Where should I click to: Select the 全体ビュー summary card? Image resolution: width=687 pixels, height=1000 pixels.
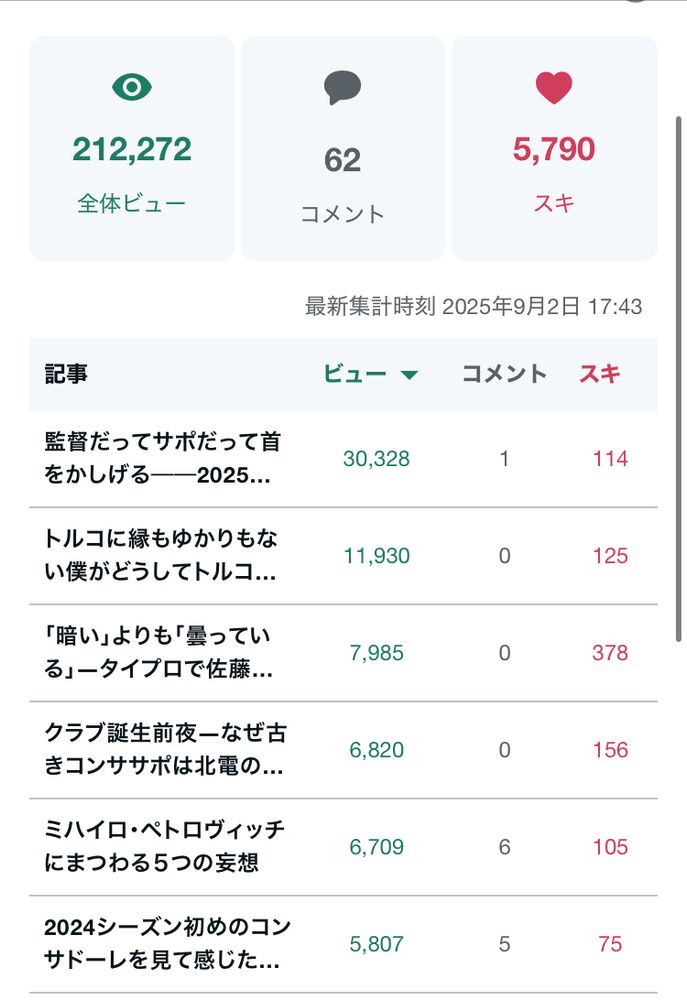click(132, 148)
